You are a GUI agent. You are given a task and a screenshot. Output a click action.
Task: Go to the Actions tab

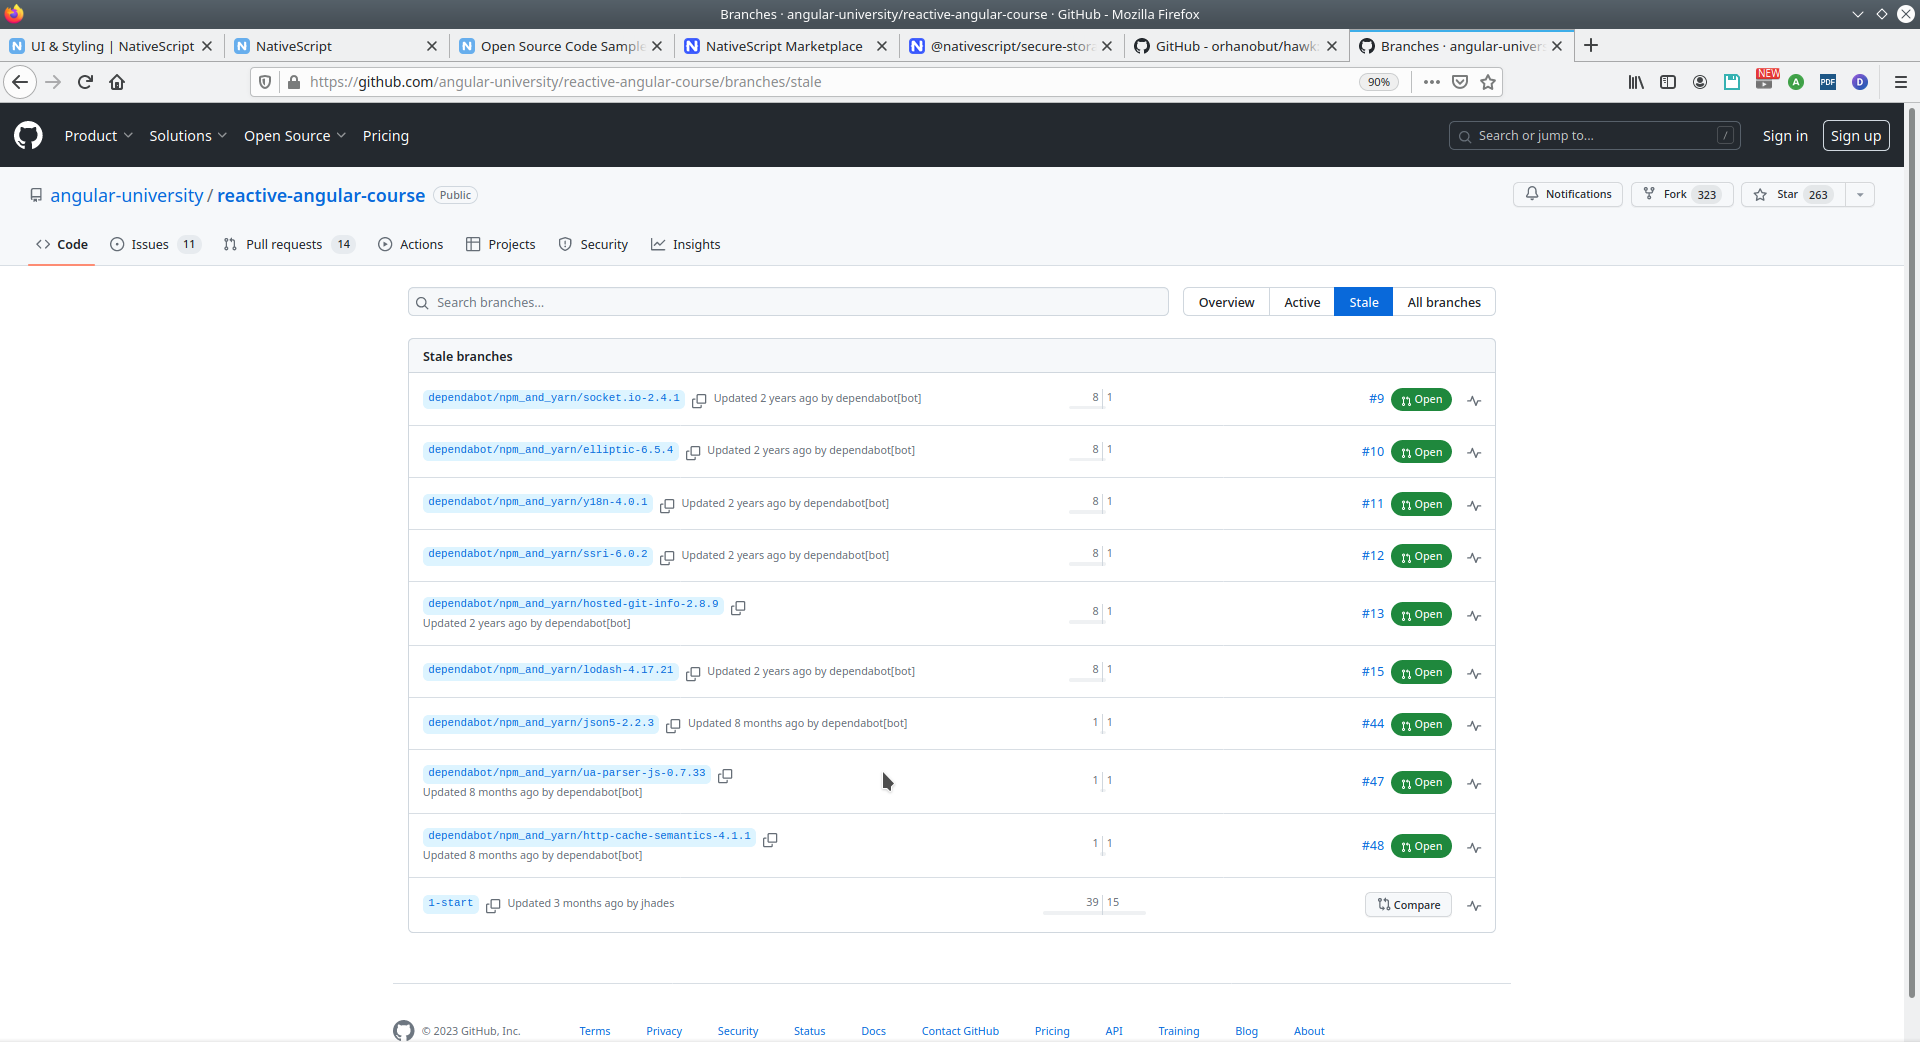pyautogui.click(x=411, y=244)
